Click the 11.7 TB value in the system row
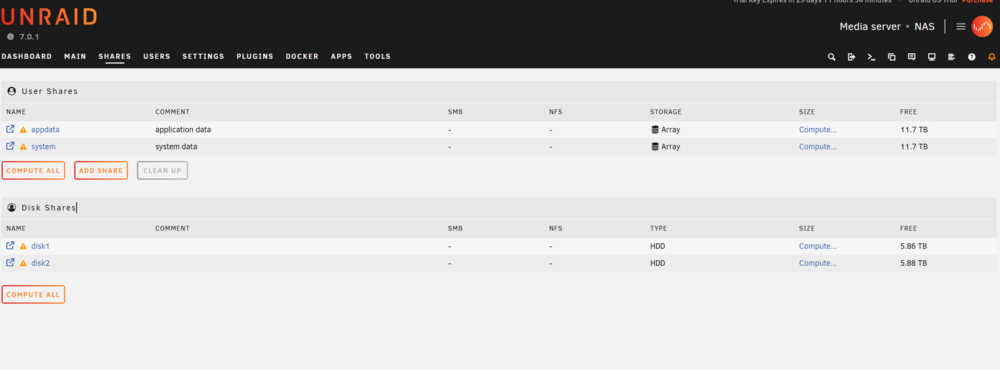The width and height of the screenshot is (1000, 370). (x=914, y=147)
